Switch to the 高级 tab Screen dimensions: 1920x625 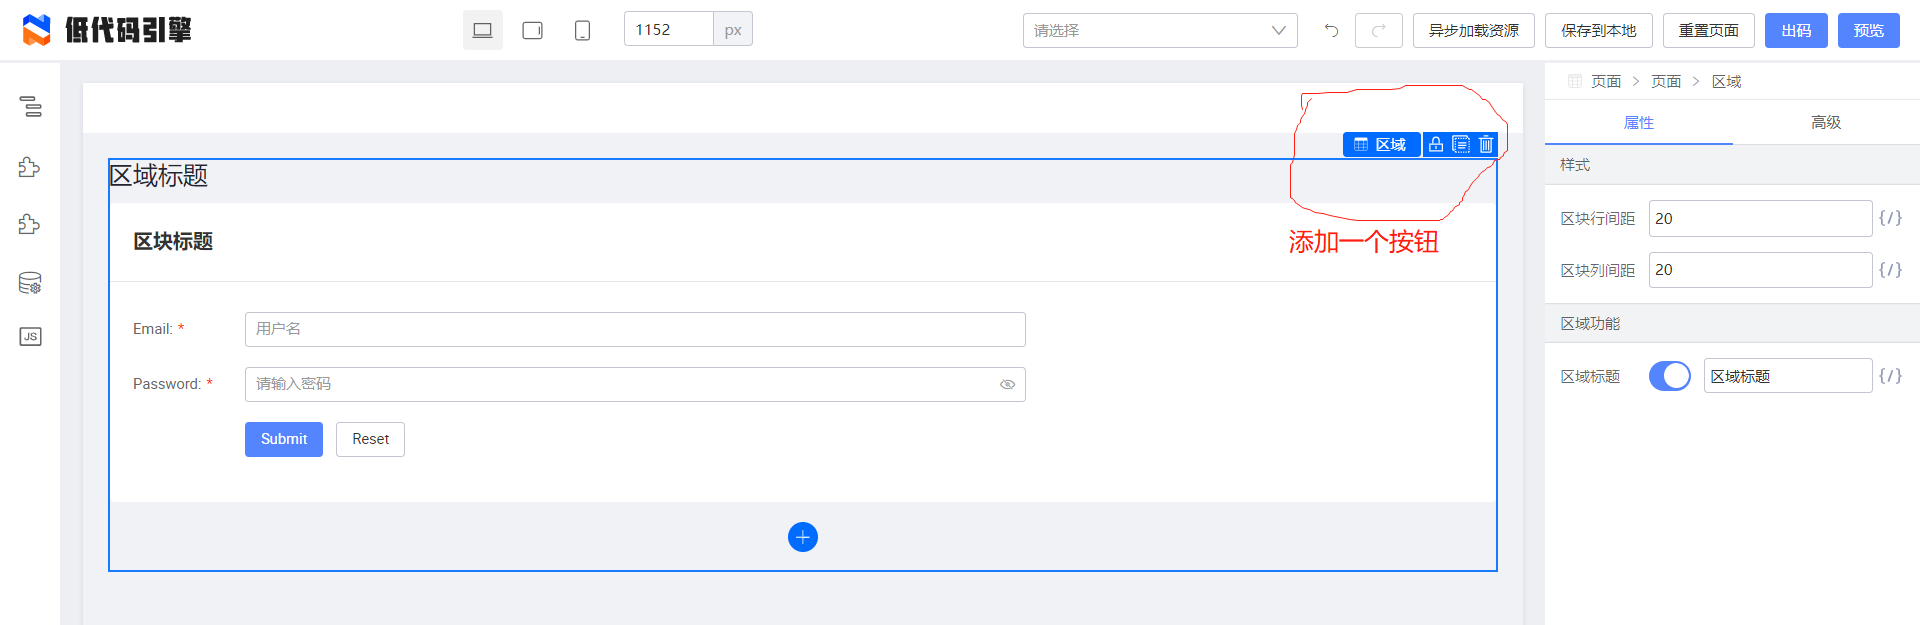tap(1825, 122)
